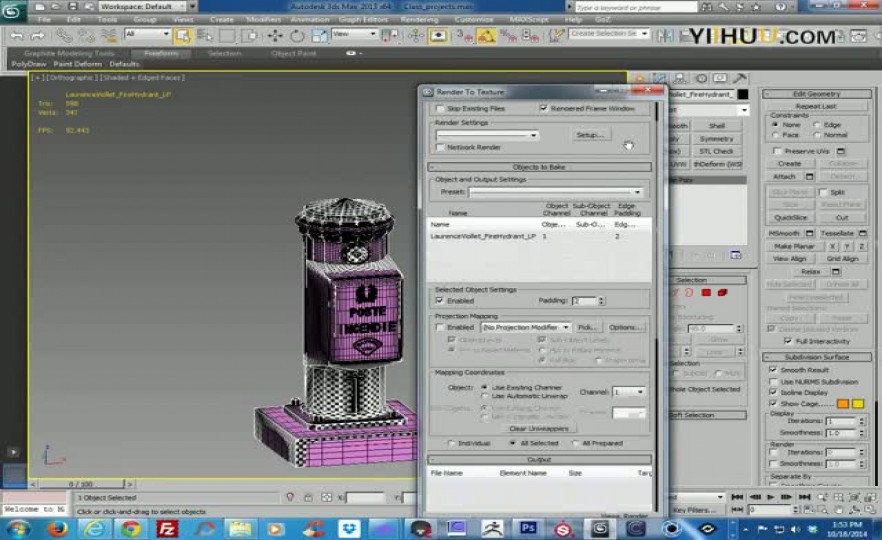Select Use Automatic Unwrap radio button
The width and height of the screenshot is (882, 540).
point(484,396)
